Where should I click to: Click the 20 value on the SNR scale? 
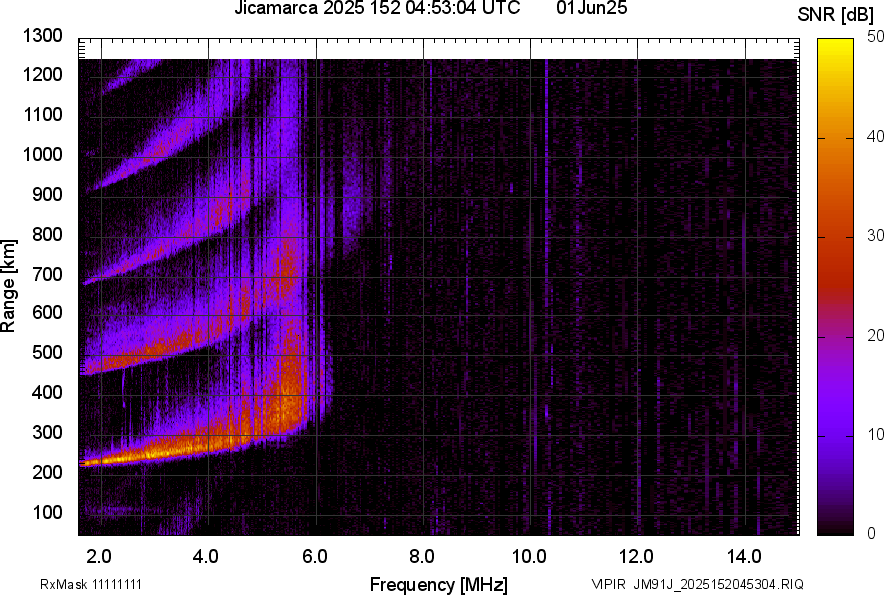[875, 335]
